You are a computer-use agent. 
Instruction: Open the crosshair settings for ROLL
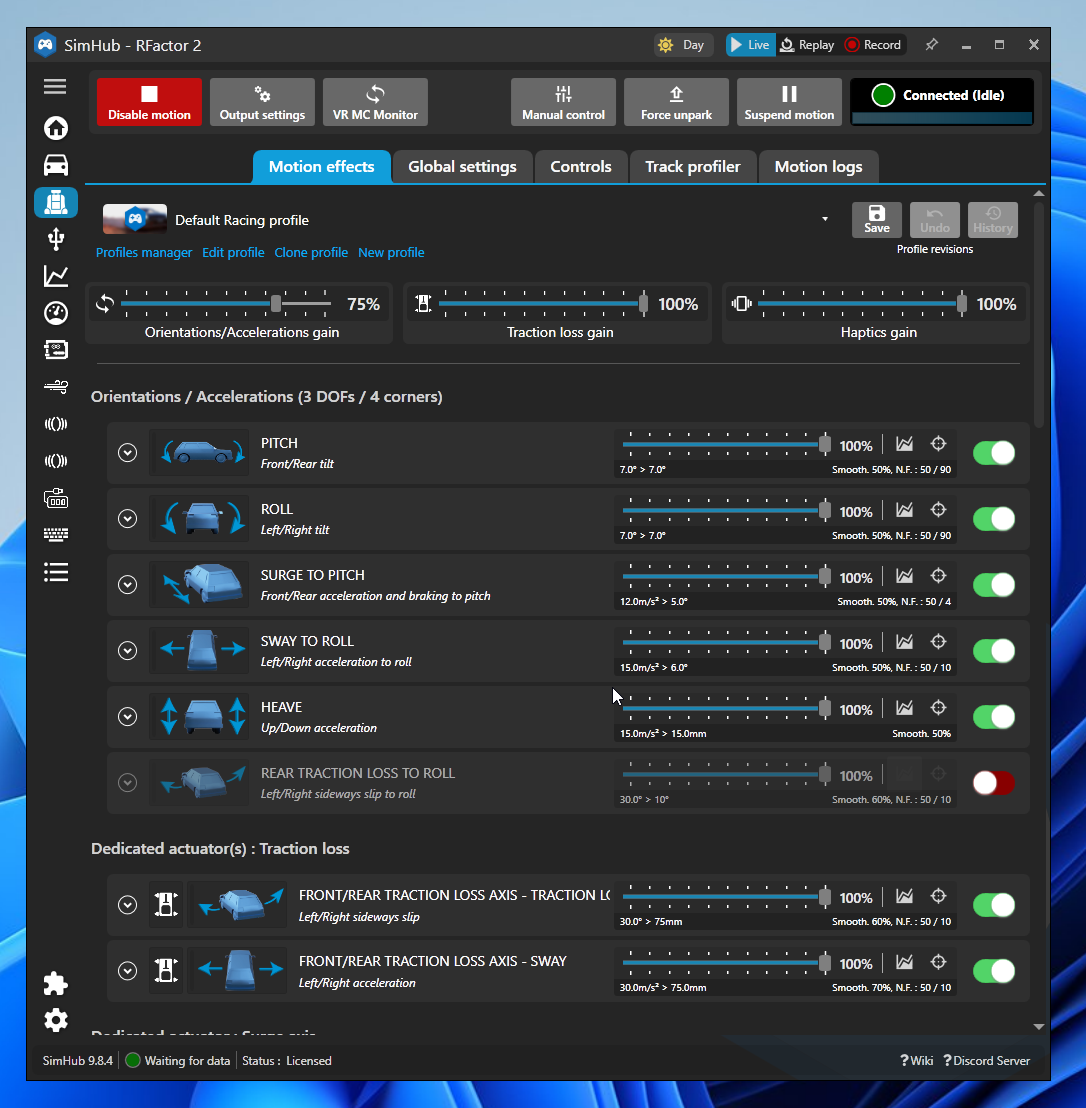938,509
